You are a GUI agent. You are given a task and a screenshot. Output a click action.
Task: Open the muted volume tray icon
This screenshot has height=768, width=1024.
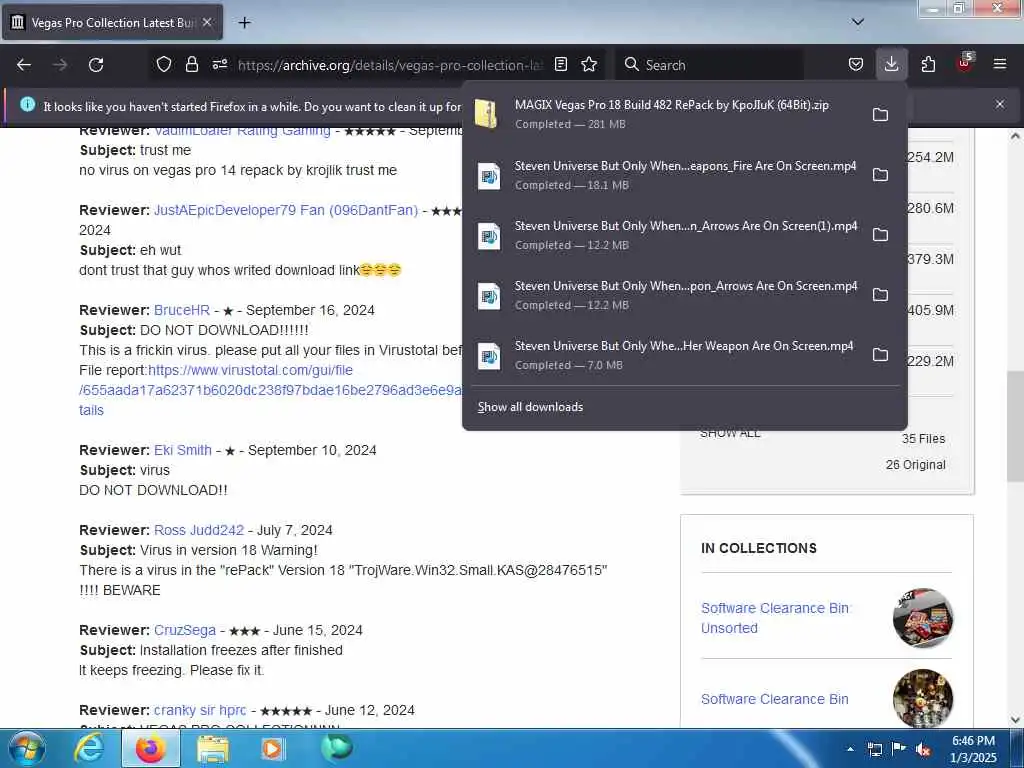click(923, 750)
